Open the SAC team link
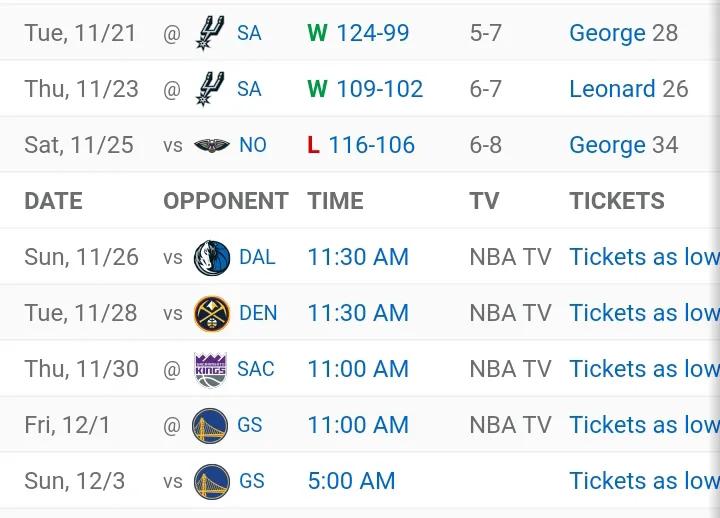Viewport: 720px width, 518px height. tap(256, 369)
